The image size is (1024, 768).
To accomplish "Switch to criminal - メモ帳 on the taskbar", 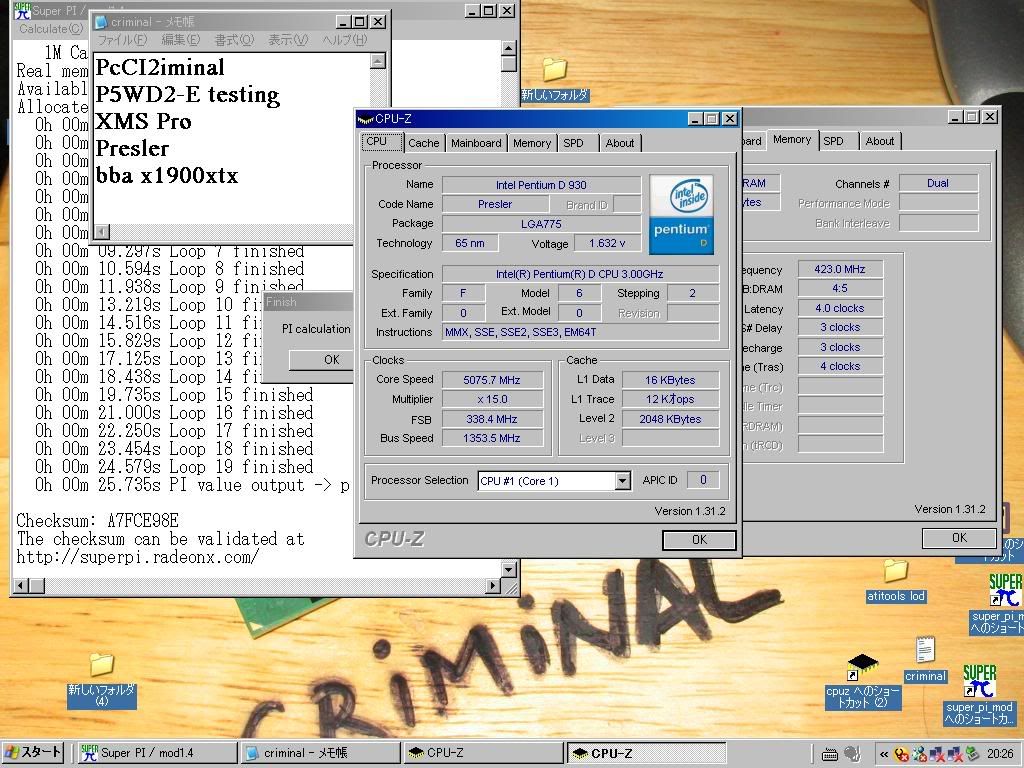I will point(320,753).
